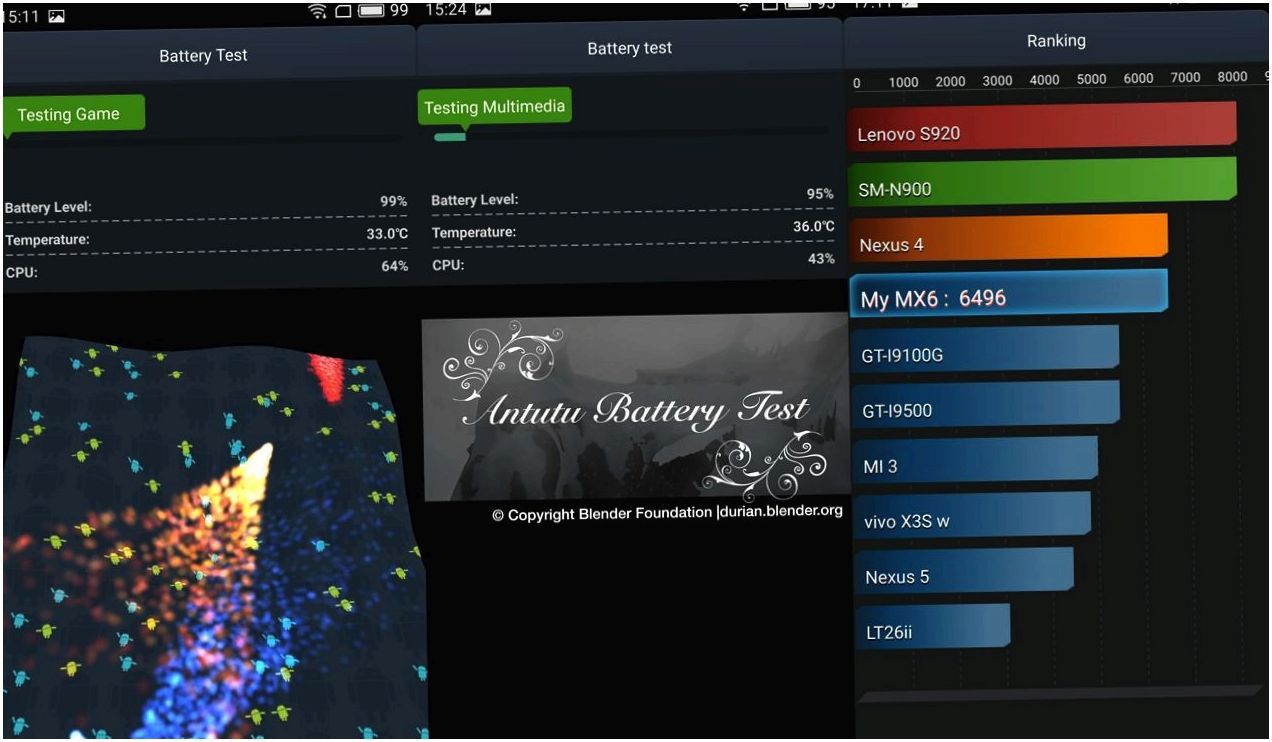Select the My MX6 : 6496 bar
Screen dimensions: 1272x742
(x=1008, y=294)
